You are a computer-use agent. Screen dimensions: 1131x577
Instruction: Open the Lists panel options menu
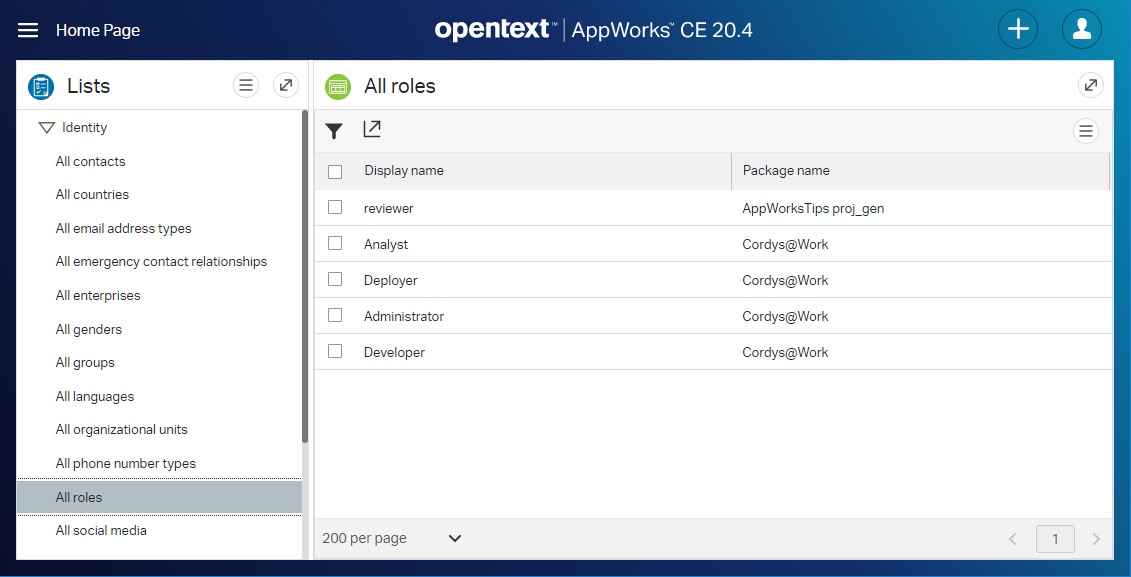click(246, 86)
